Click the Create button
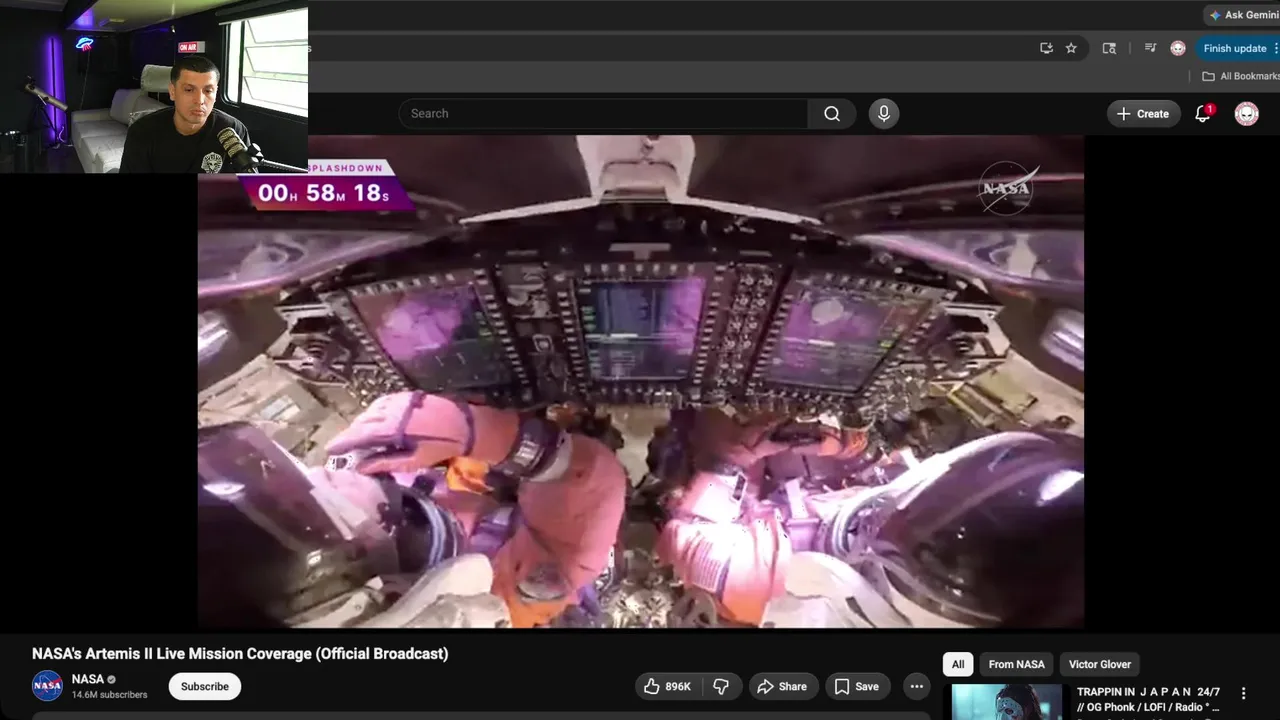The width and height of the screenshot is (1280, 720). [1143, 114]
